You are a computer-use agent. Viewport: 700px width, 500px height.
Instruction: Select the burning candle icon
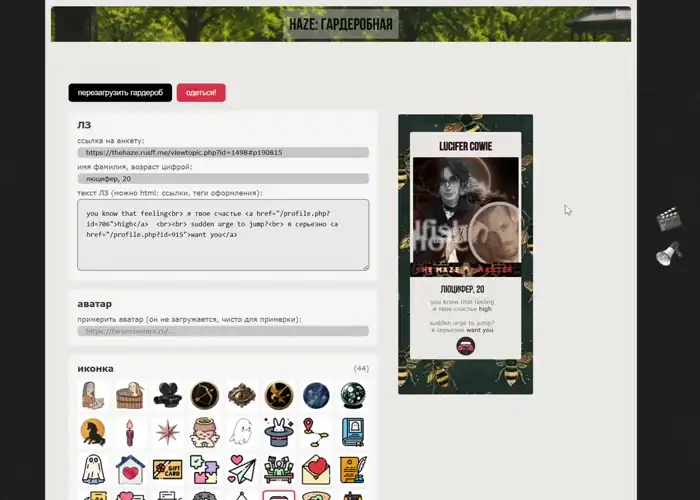point(130,432)
